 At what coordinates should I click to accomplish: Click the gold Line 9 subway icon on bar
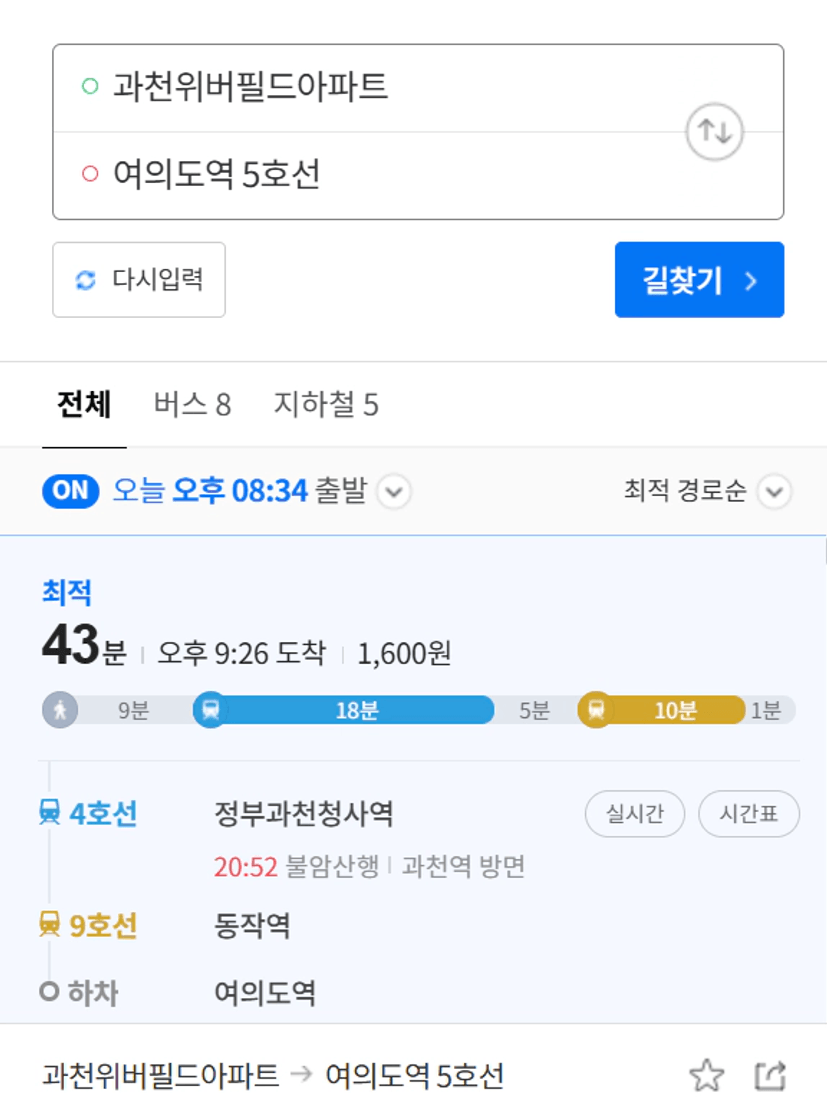[596, 710]
